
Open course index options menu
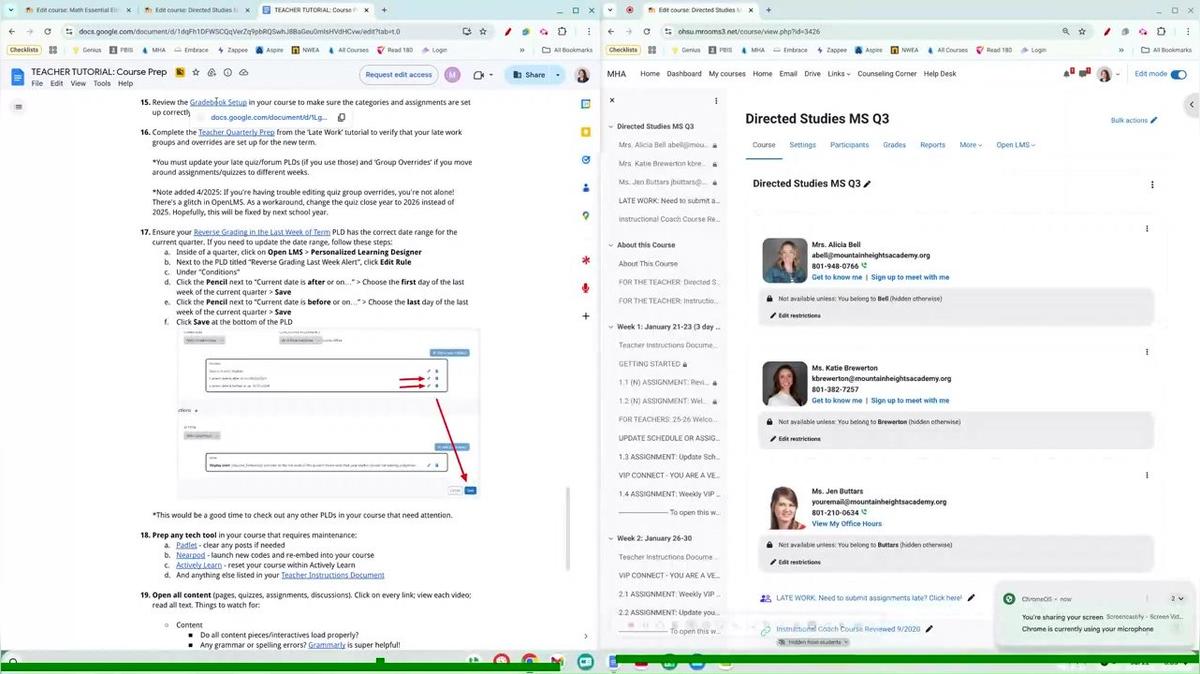716,100
